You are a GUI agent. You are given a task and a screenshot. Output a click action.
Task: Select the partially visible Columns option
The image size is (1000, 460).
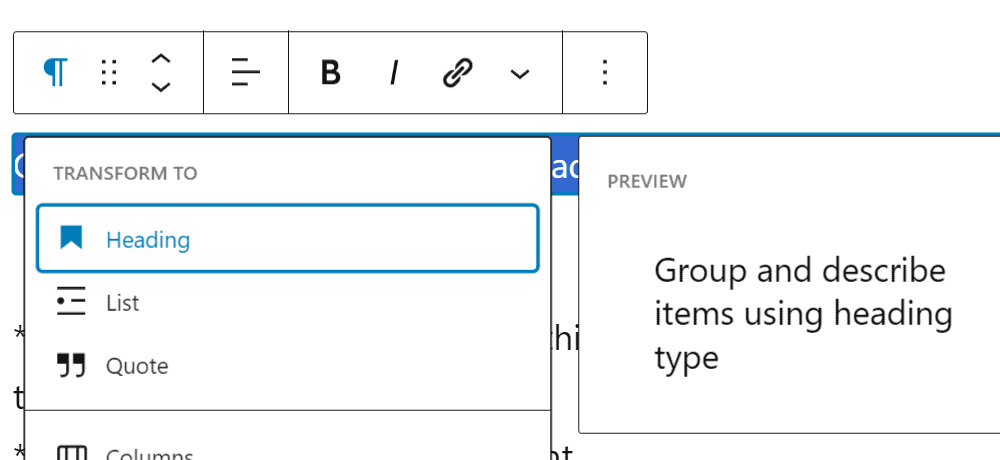point(150,453)
